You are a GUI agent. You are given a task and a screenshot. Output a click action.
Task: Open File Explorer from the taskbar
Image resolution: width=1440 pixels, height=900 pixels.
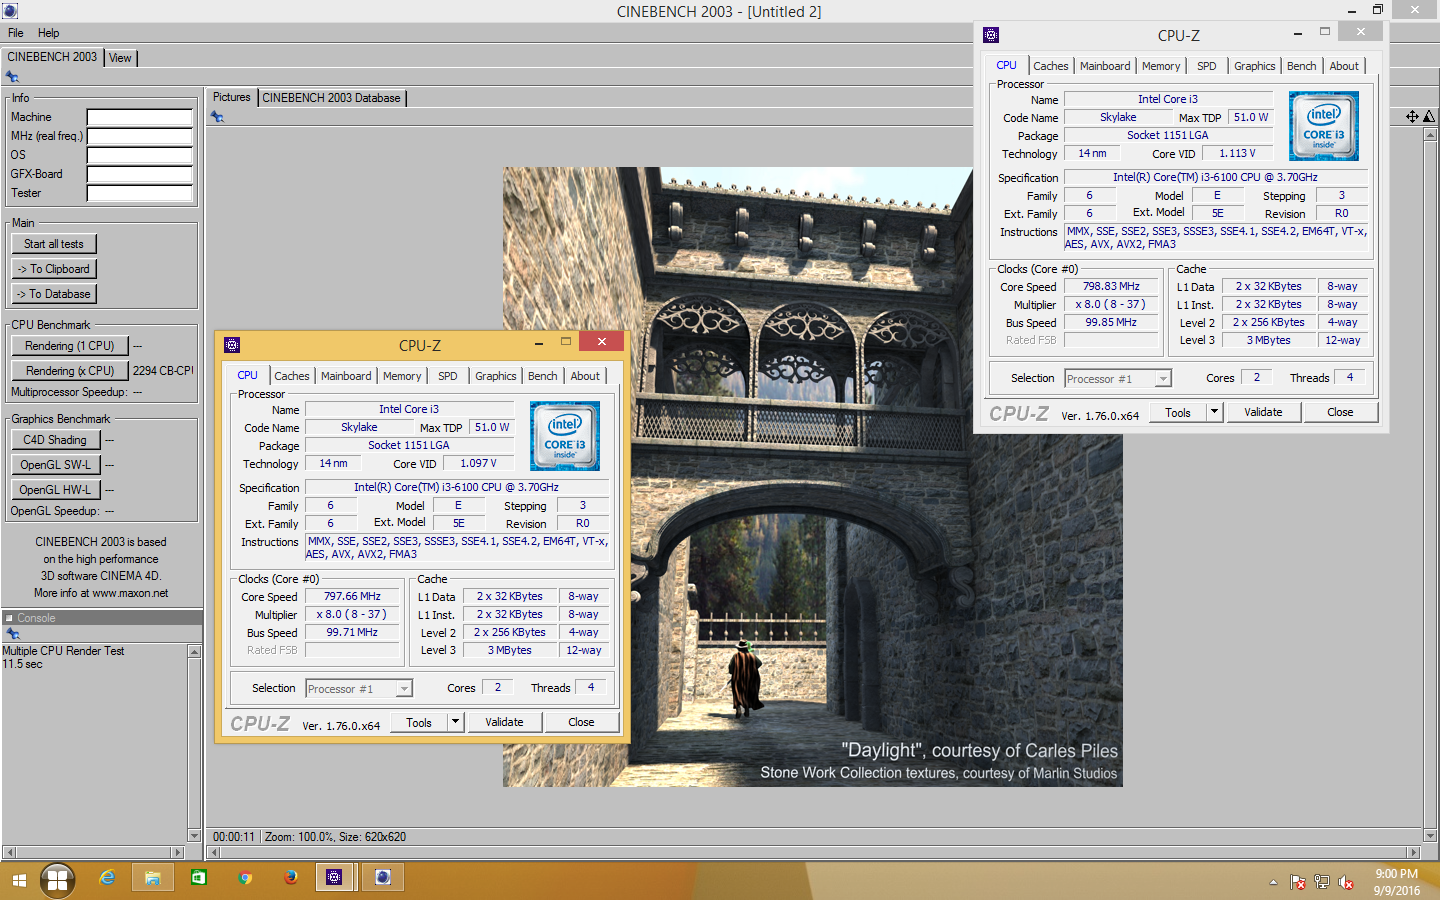point(153,878)
